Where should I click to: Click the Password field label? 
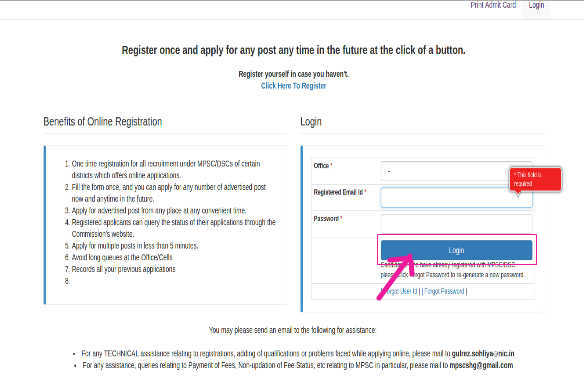pos(328,219)
